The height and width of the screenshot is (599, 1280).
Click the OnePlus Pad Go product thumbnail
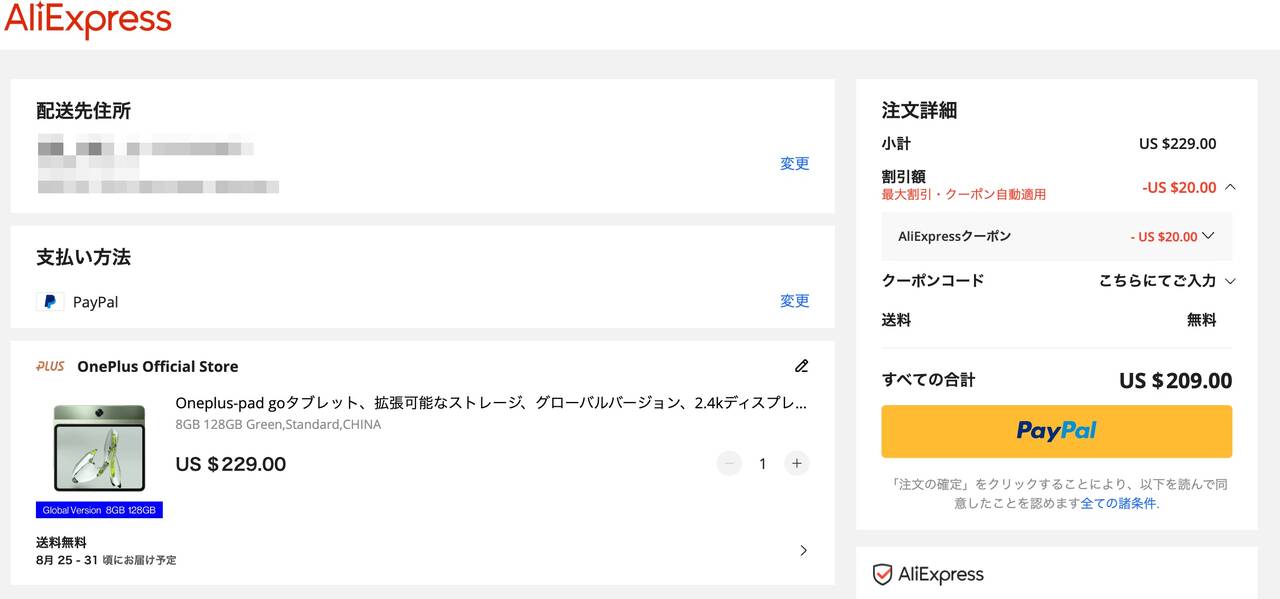pyautogui.click(x=99, y=447)
